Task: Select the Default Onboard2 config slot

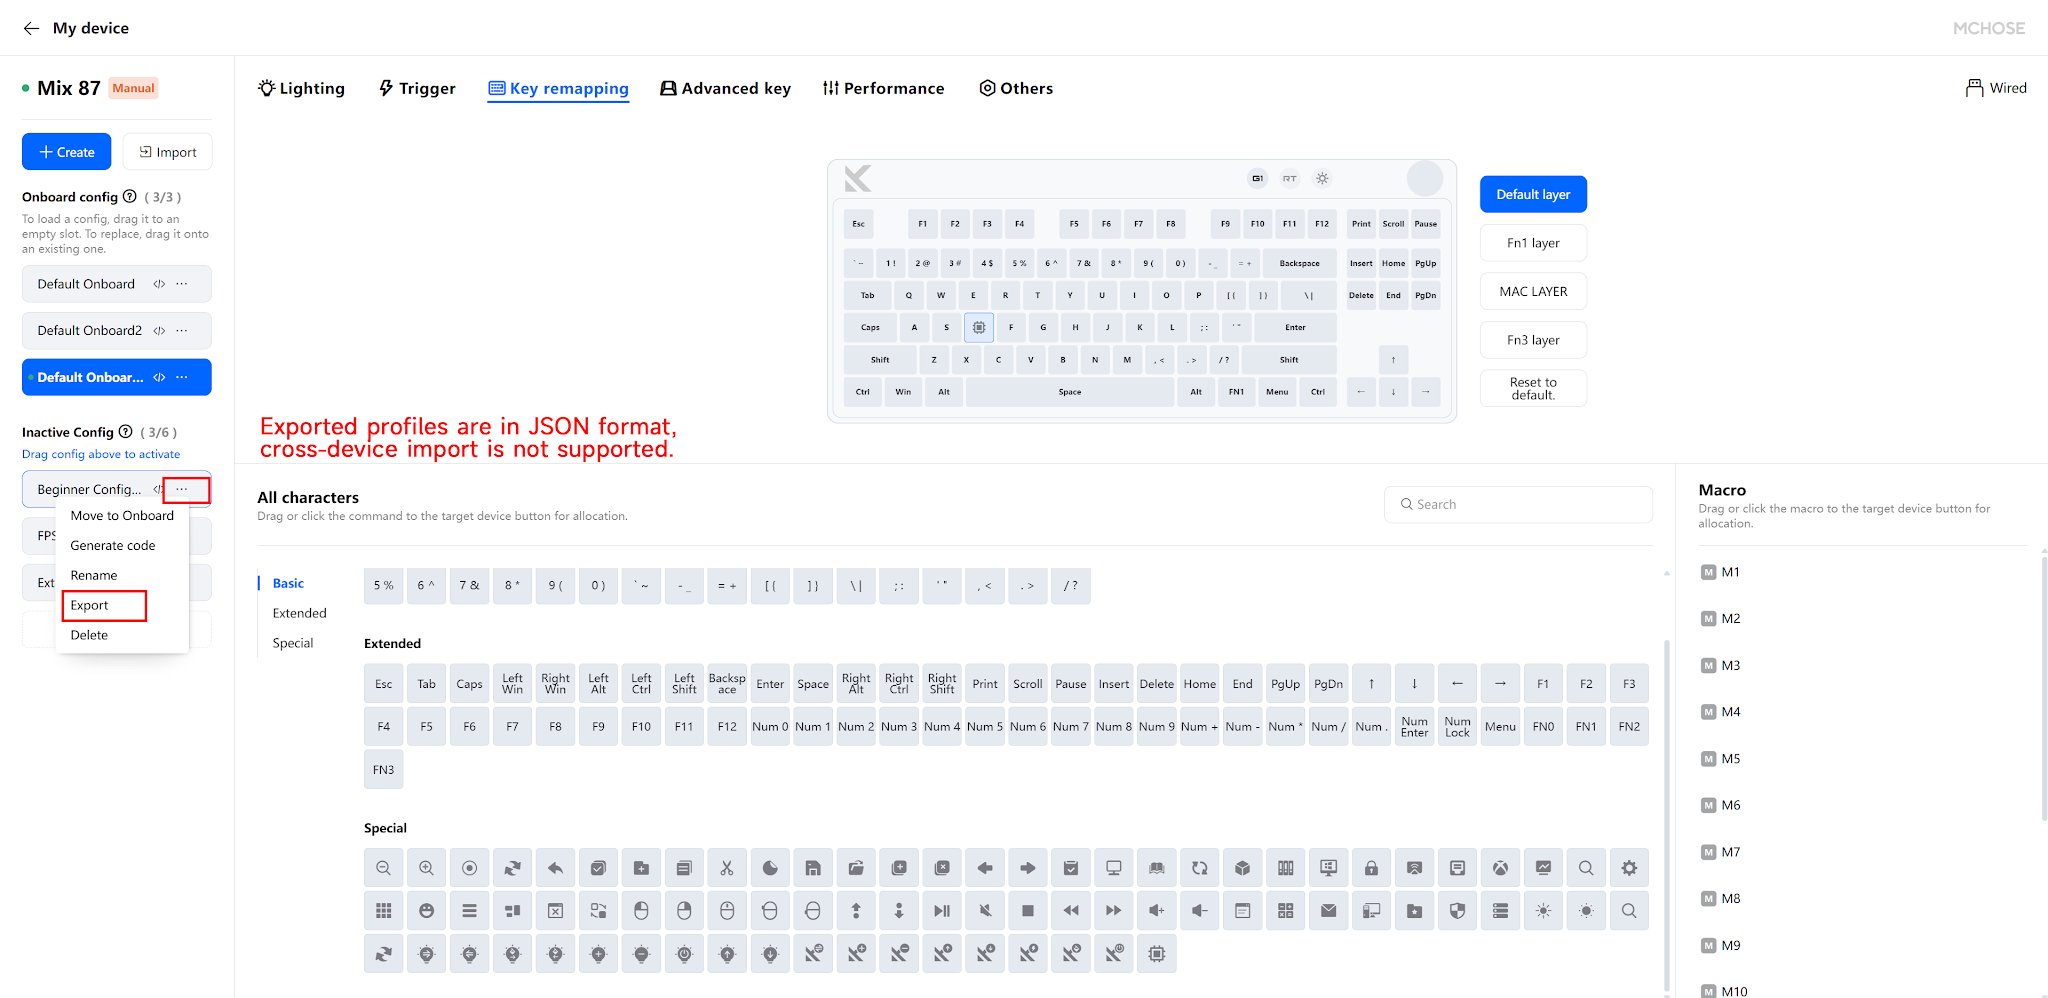Action: pyautogui.click(x=117, y=331)
